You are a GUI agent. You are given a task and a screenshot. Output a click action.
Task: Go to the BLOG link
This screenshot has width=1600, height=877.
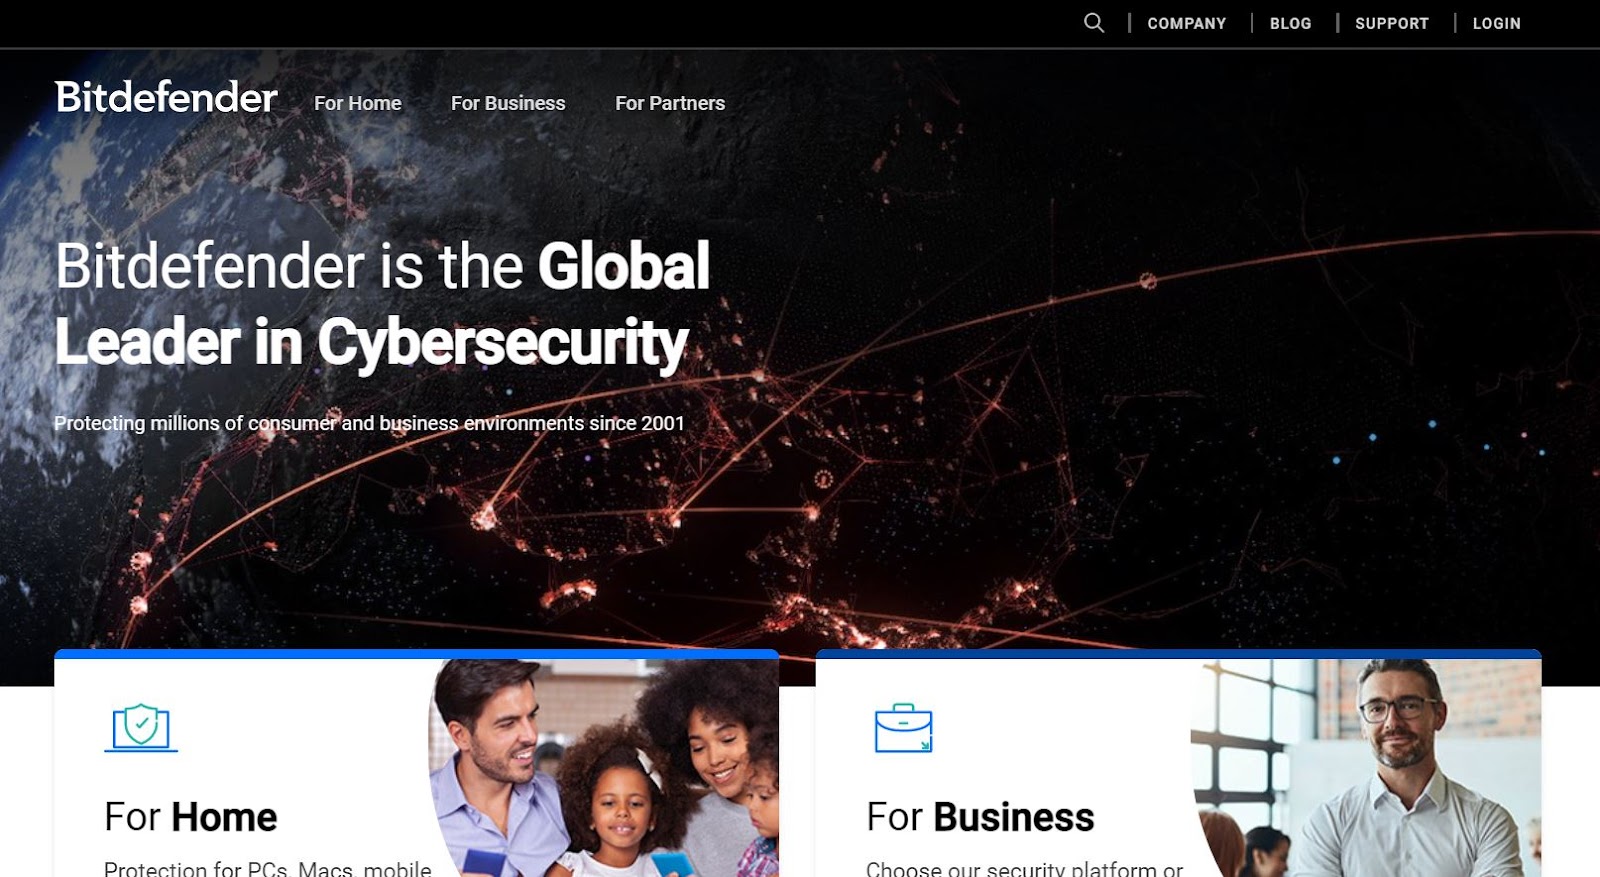[x=1290, y=23]
